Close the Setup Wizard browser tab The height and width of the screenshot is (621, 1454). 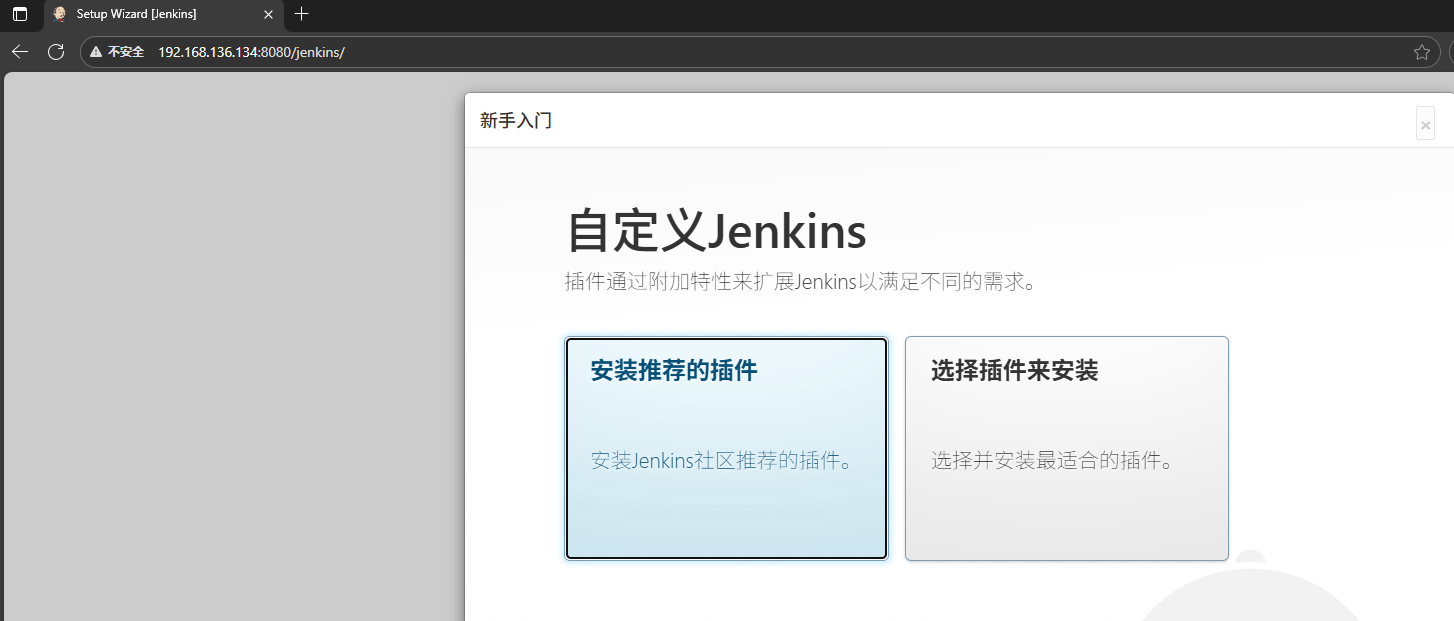[x=266, y=15]
